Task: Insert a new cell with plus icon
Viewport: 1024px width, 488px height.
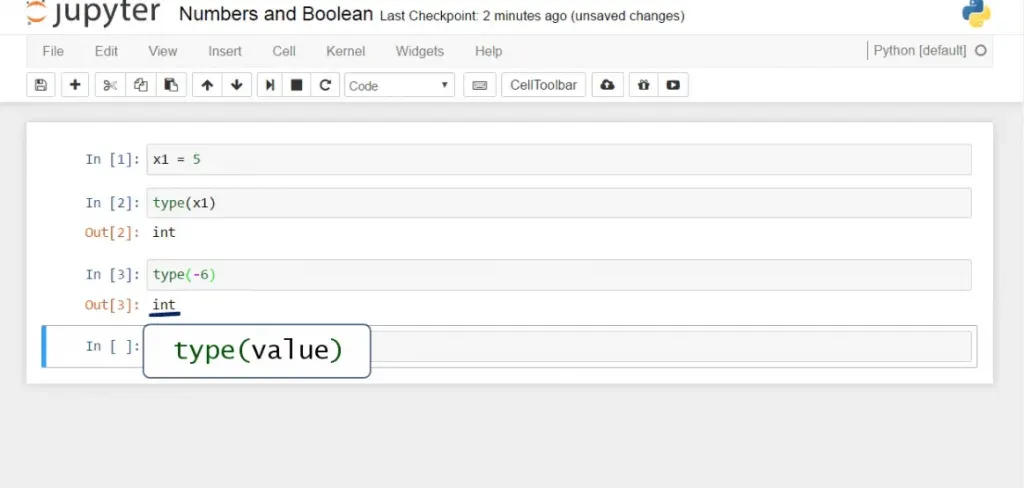Action: pyautogui.click(x=75, y=85)
